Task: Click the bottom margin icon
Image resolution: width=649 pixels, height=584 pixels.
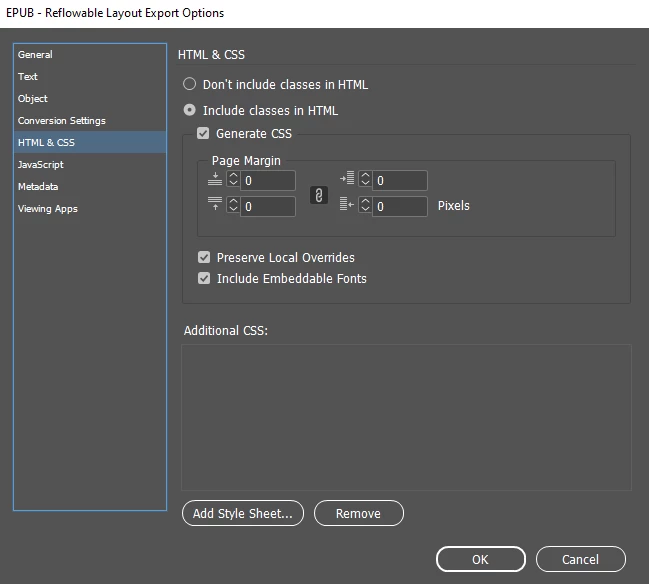Action: pyautogui.click(x=215, y=204)
